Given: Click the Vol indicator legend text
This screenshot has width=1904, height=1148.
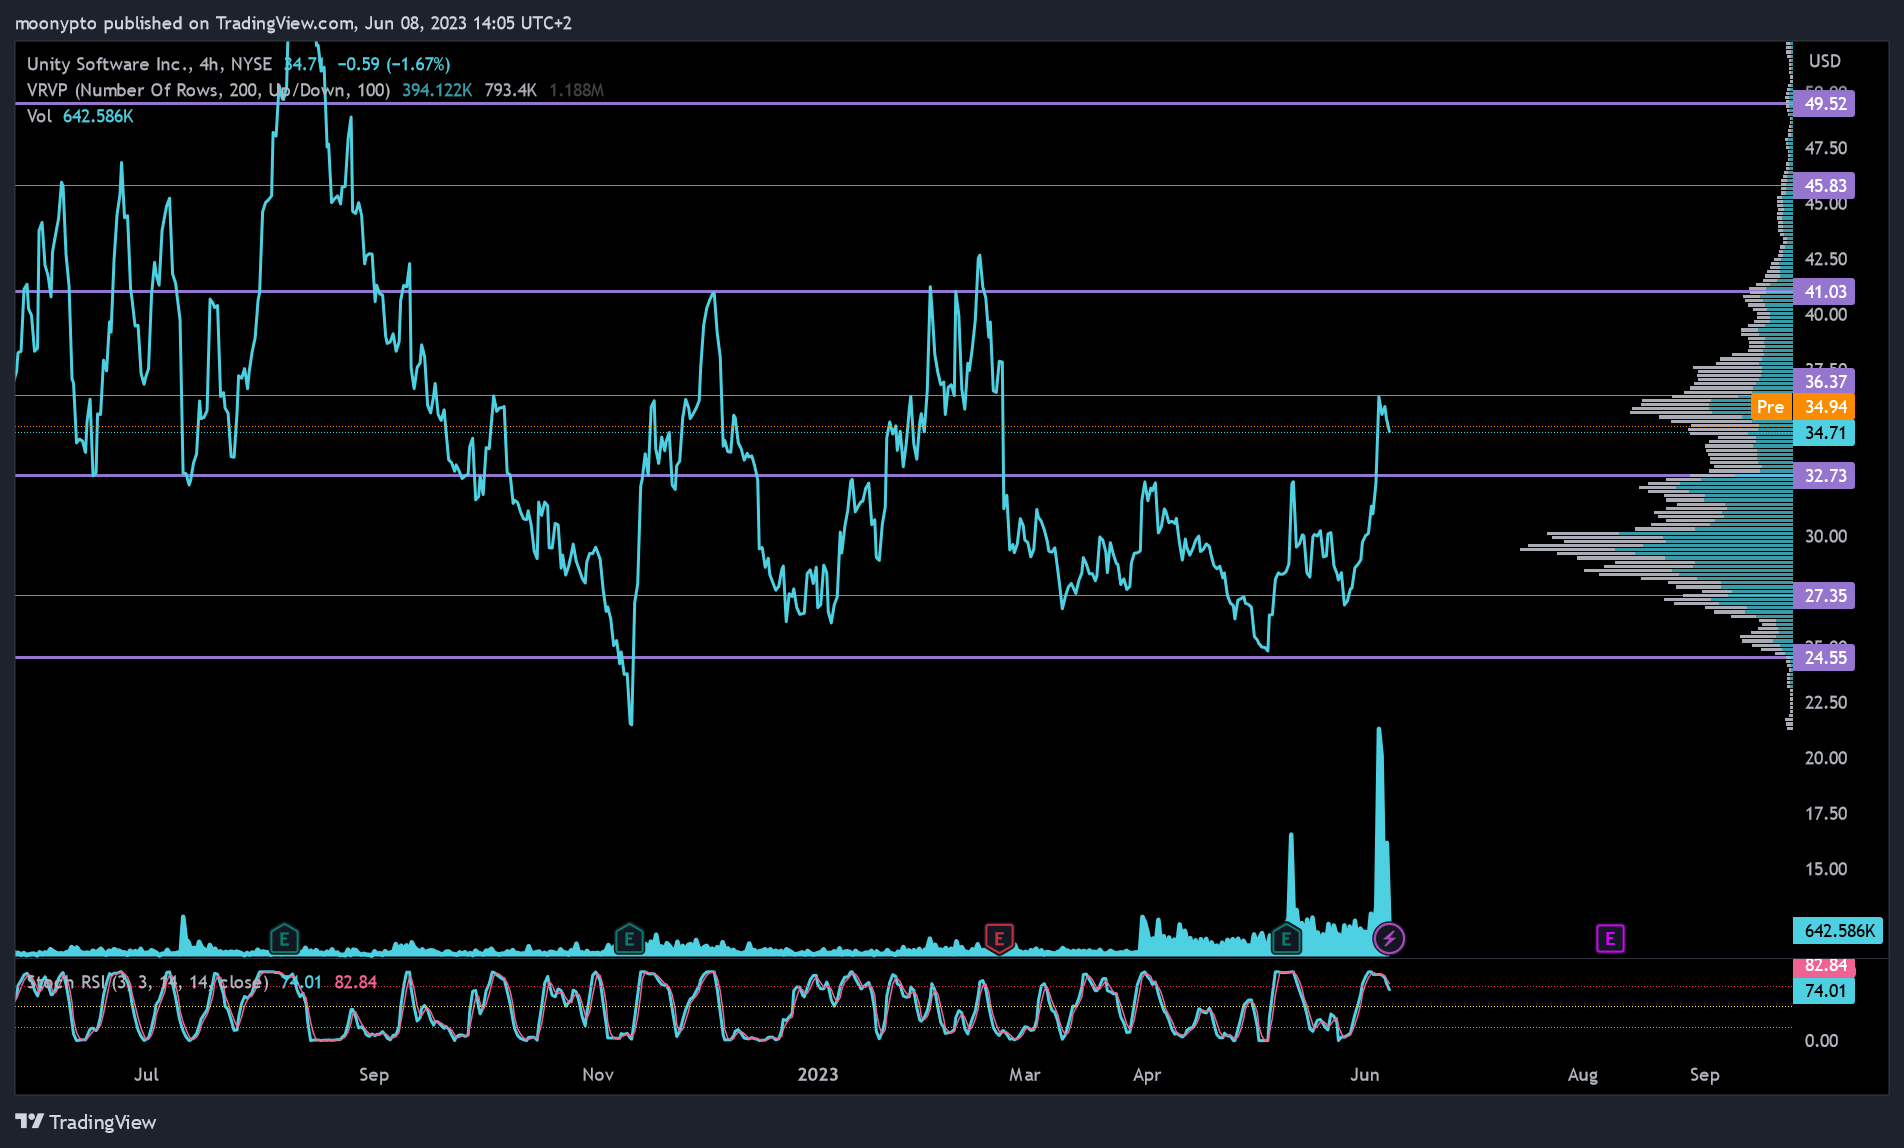Looking at the screenshot, I should 39,116.
